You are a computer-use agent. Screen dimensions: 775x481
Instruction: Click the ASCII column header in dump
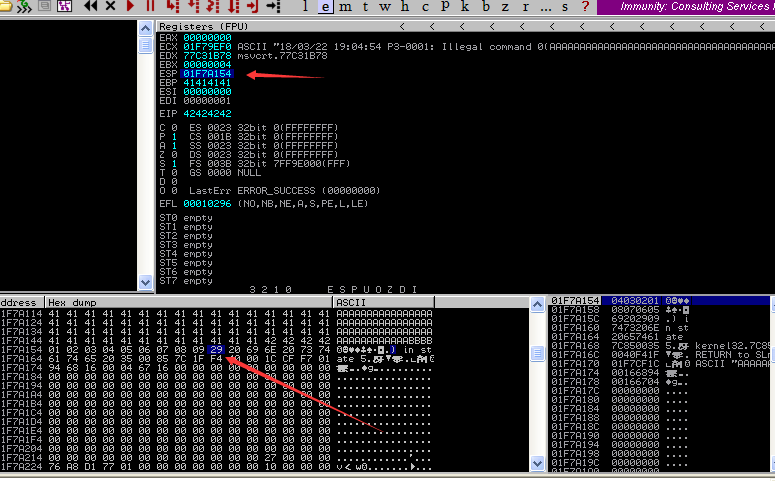click(384, 303)
